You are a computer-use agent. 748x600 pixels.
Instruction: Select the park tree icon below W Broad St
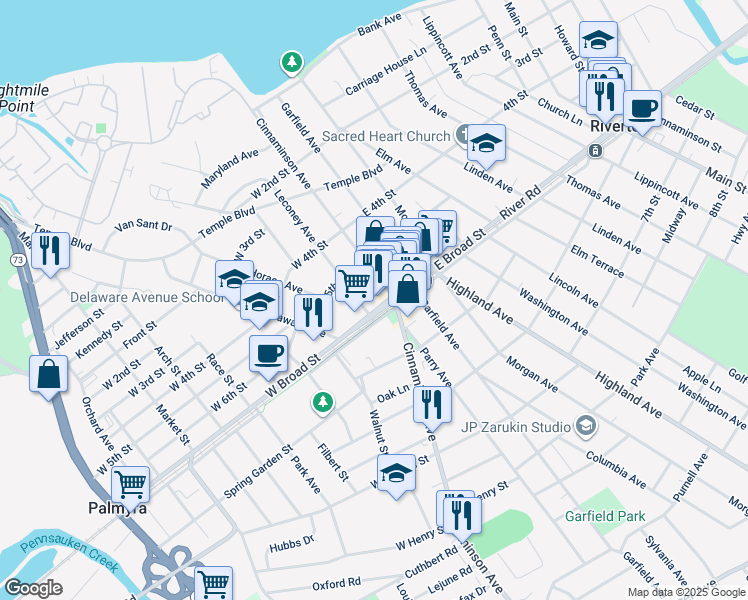[322, 402]
